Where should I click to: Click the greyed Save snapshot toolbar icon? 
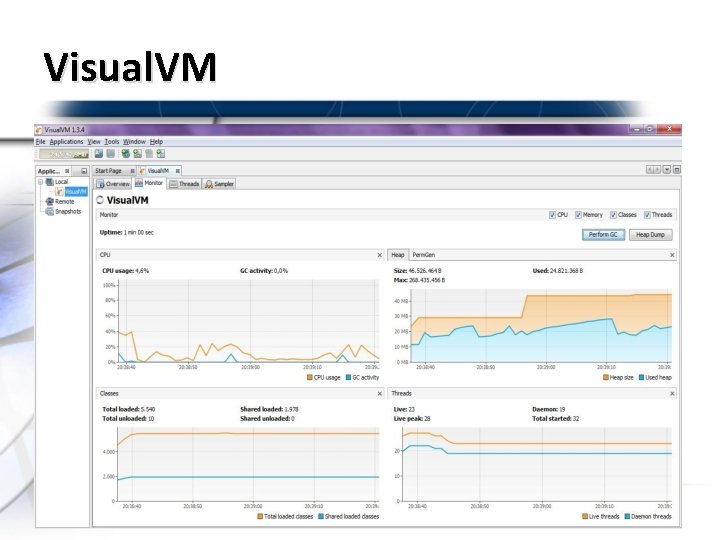point(111,154)
